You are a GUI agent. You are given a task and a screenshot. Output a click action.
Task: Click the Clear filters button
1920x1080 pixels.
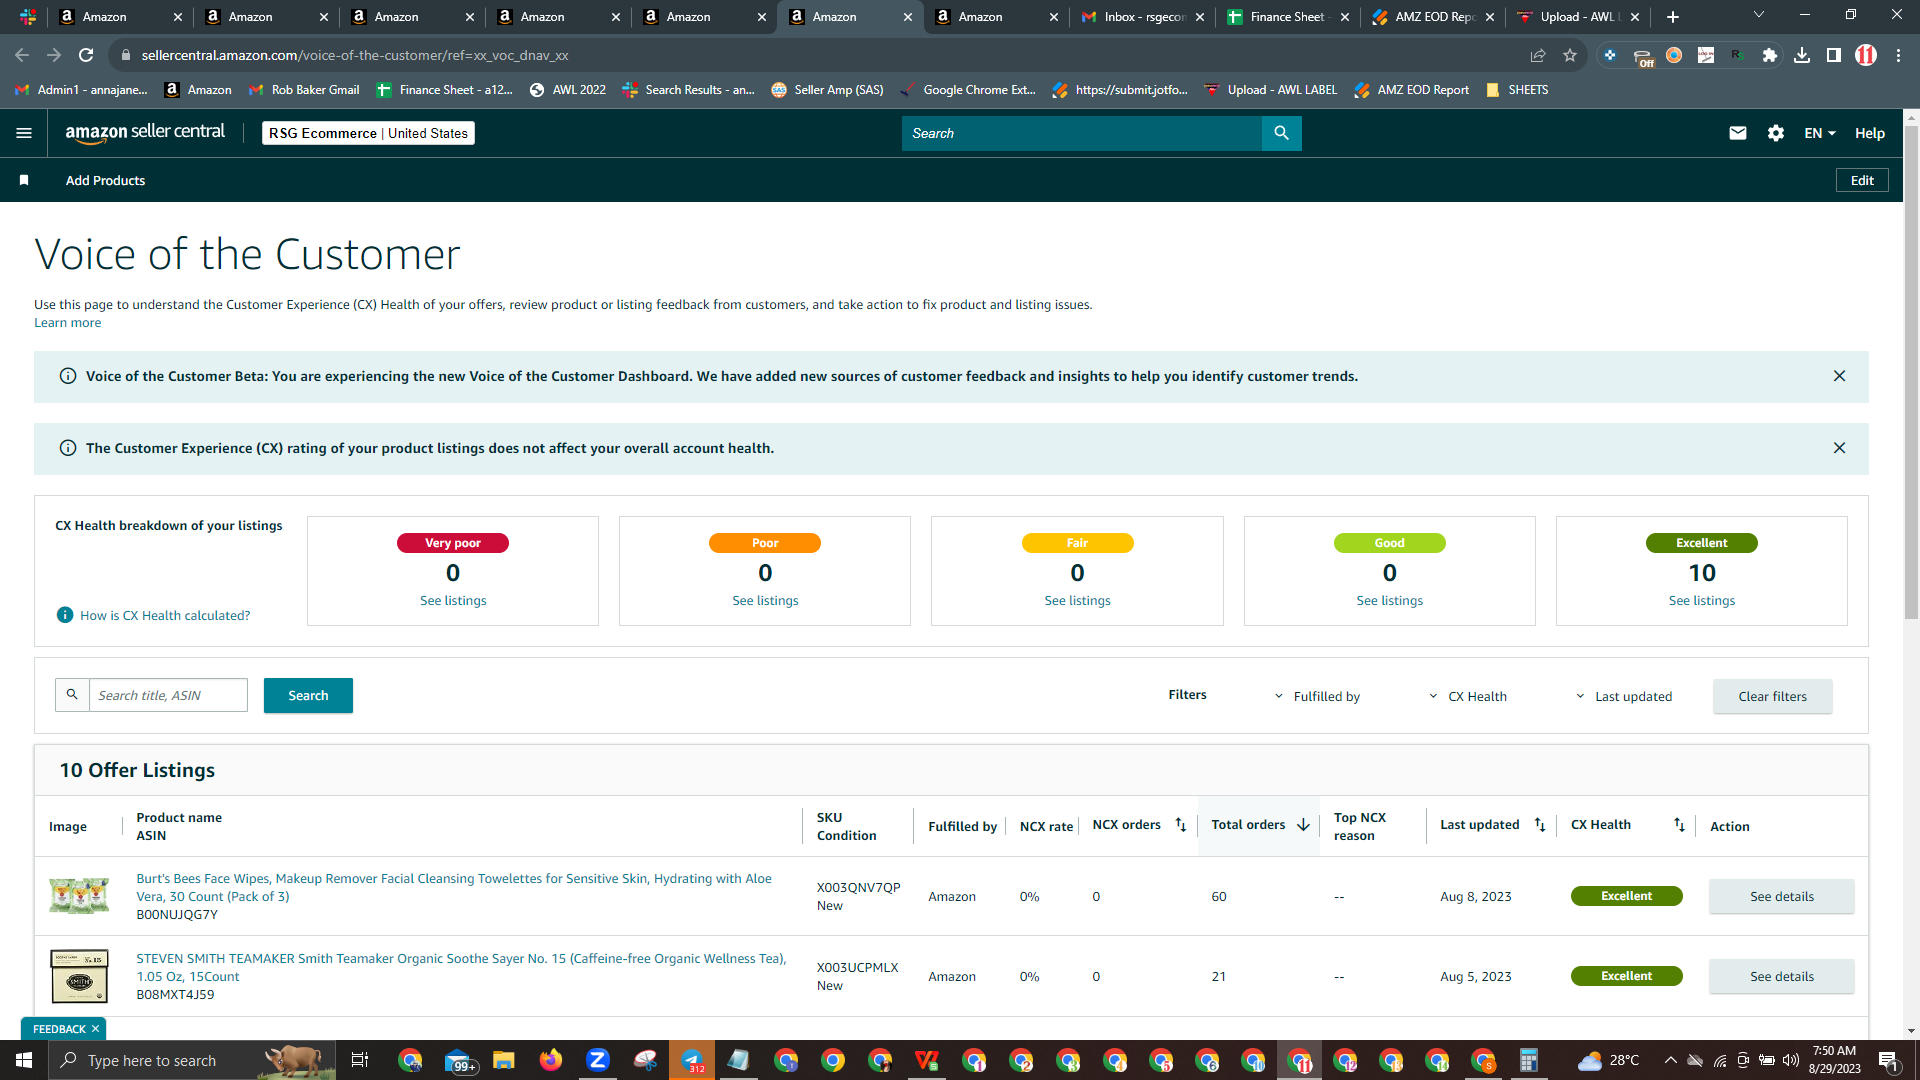[1772, 697]
